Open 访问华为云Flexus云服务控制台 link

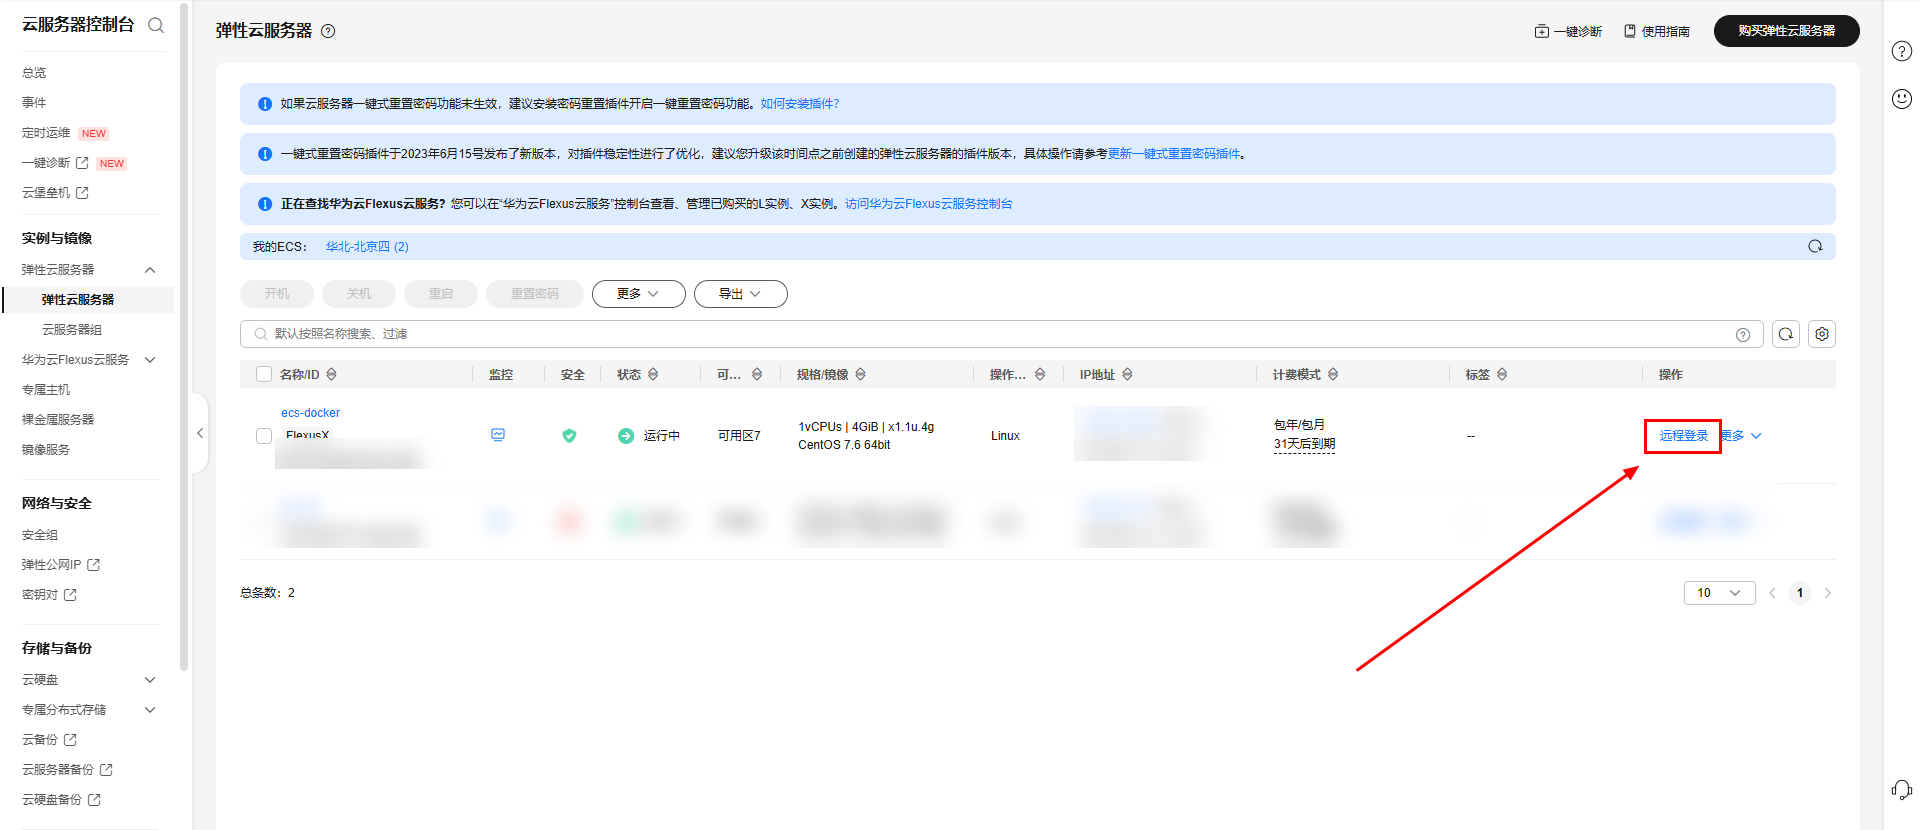929,204
